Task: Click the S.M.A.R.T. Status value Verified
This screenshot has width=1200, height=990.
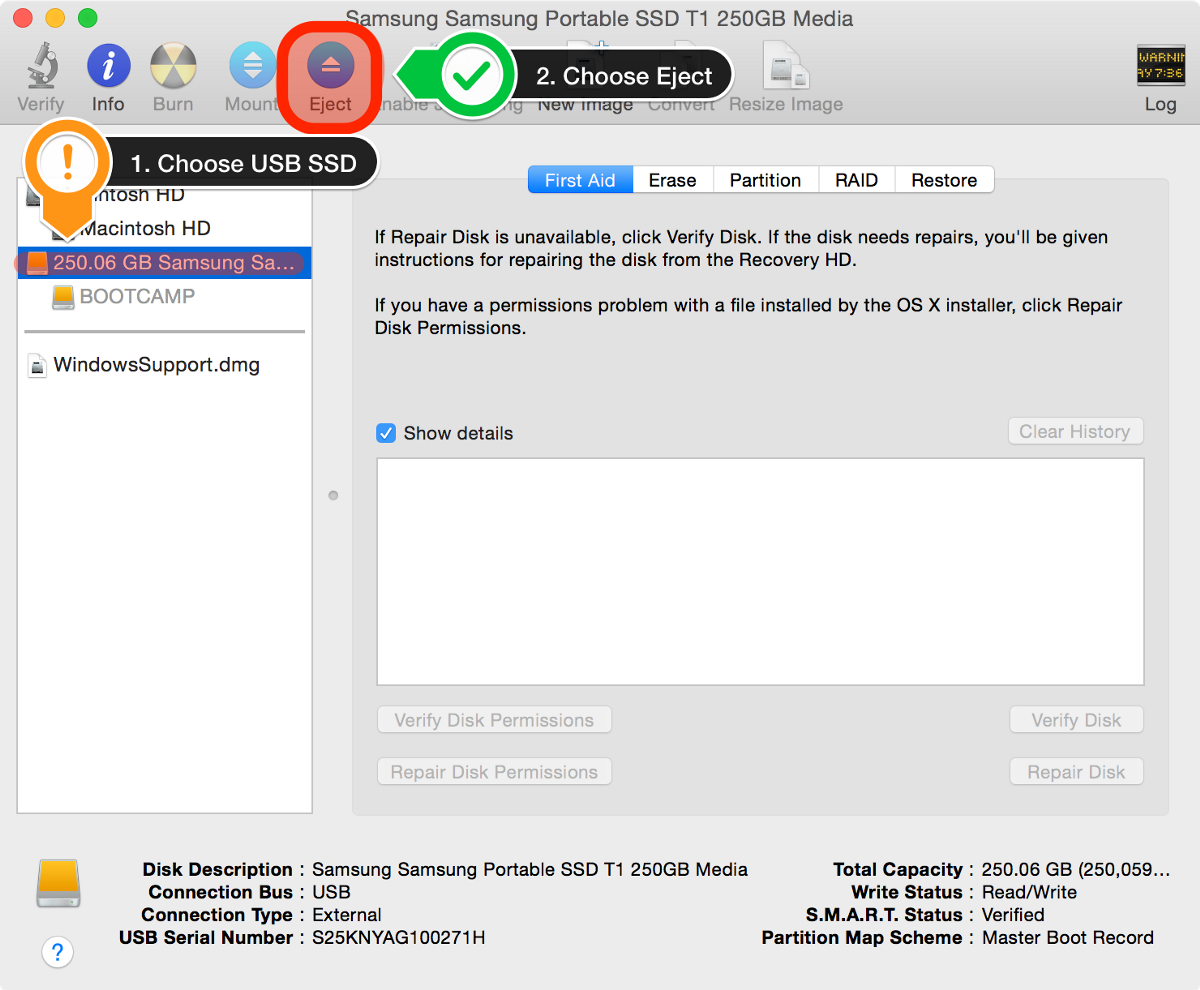Action: coord(1013,915)
